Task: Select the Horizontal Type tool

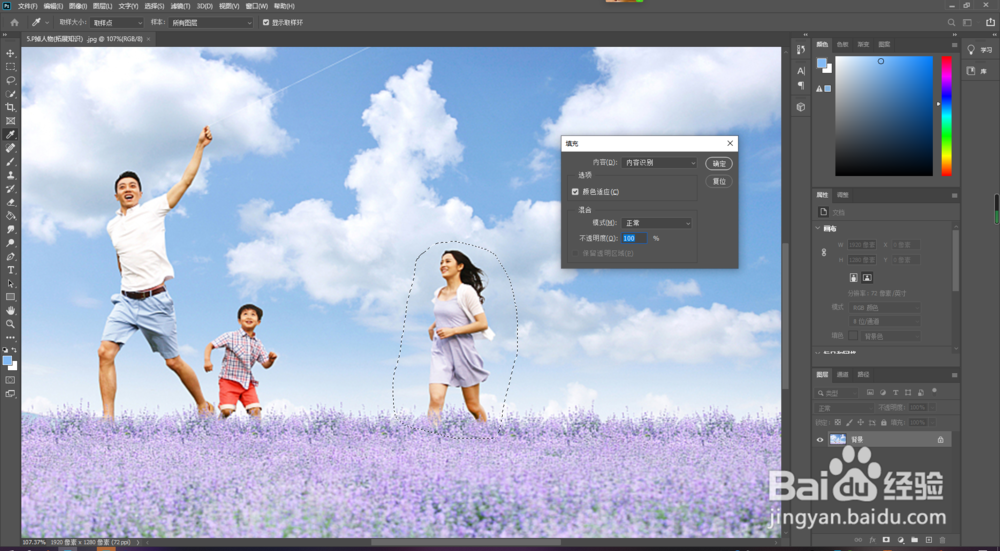Action: (x=10, y=270)
